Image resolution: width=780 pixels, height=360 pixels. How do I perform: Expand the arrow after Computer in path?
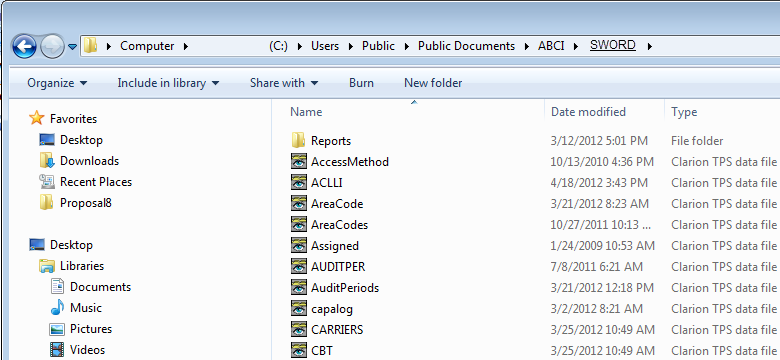[186, 46]
